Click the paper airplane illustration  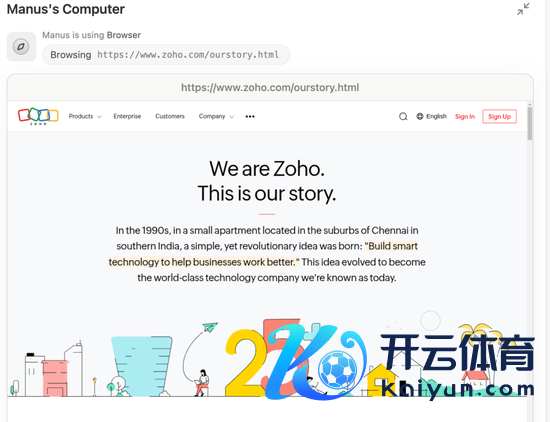[210, 328]
